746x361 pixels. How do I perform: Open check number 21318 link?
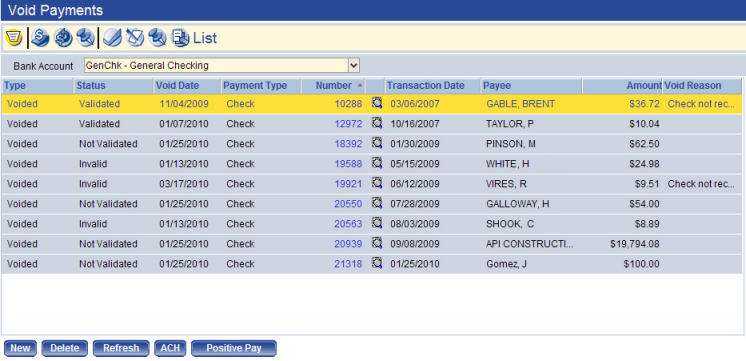click(x=348, y=263)
